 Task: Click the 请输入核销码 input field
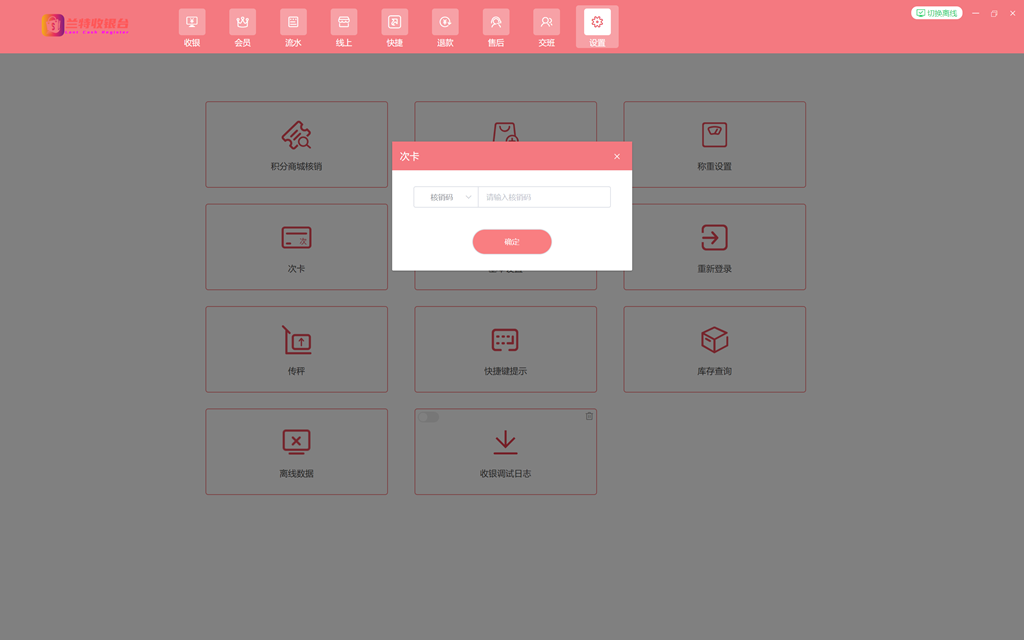point(544,197)
